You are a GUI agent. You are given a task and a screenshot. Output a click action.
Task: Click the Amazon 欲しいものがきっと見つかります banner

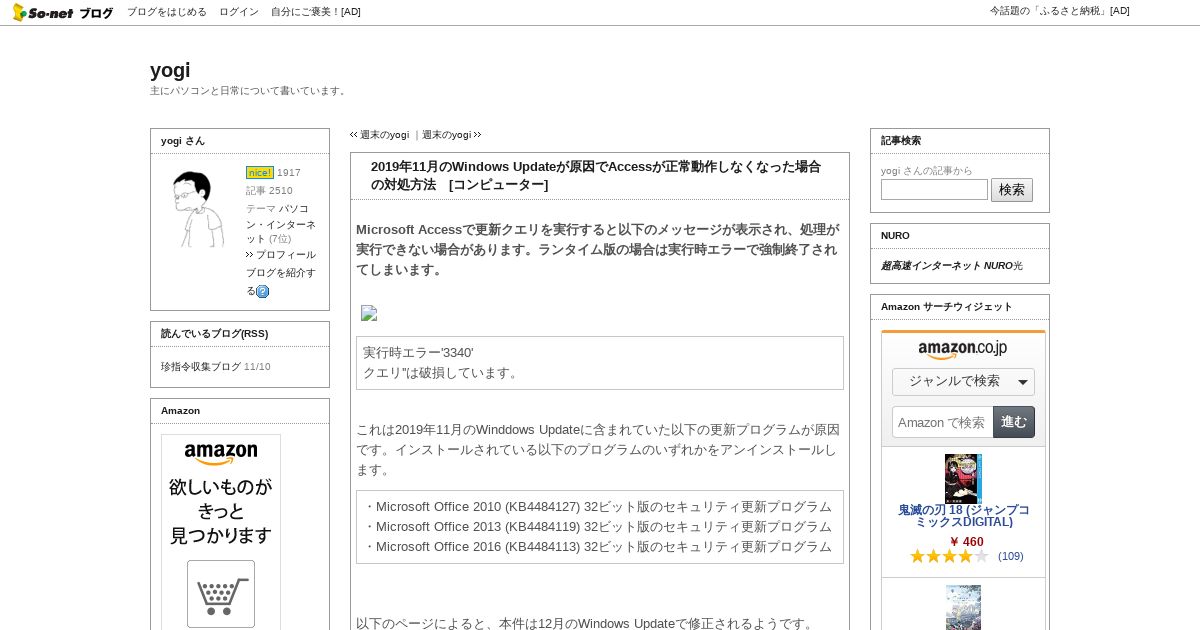point(221,532)
